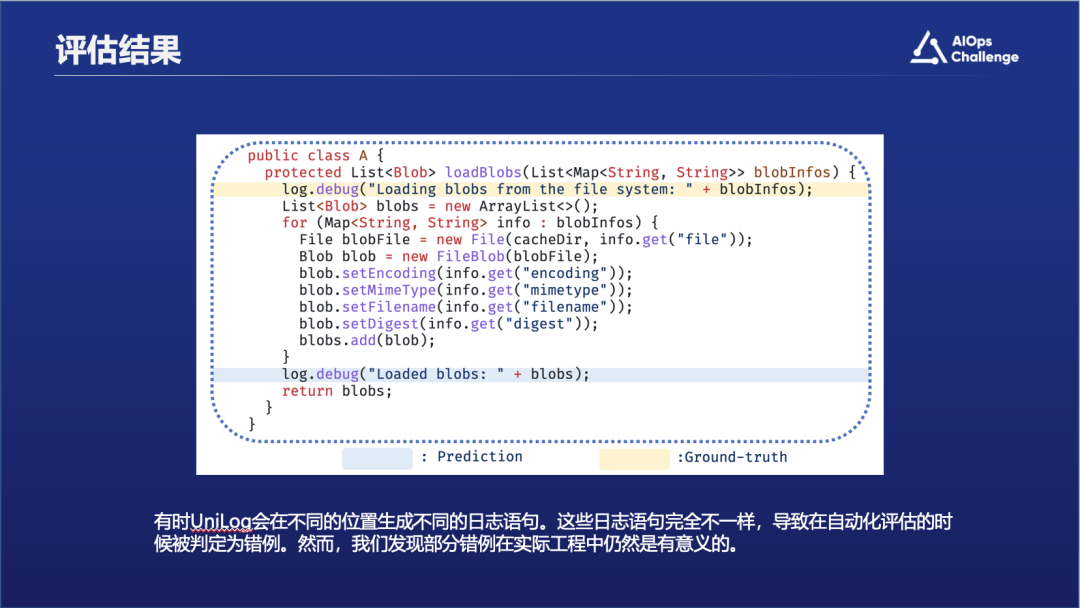Click the Prediction legend label
Image resolution: width=1080 pixels, height=608 pixels.
coord(471,457)
